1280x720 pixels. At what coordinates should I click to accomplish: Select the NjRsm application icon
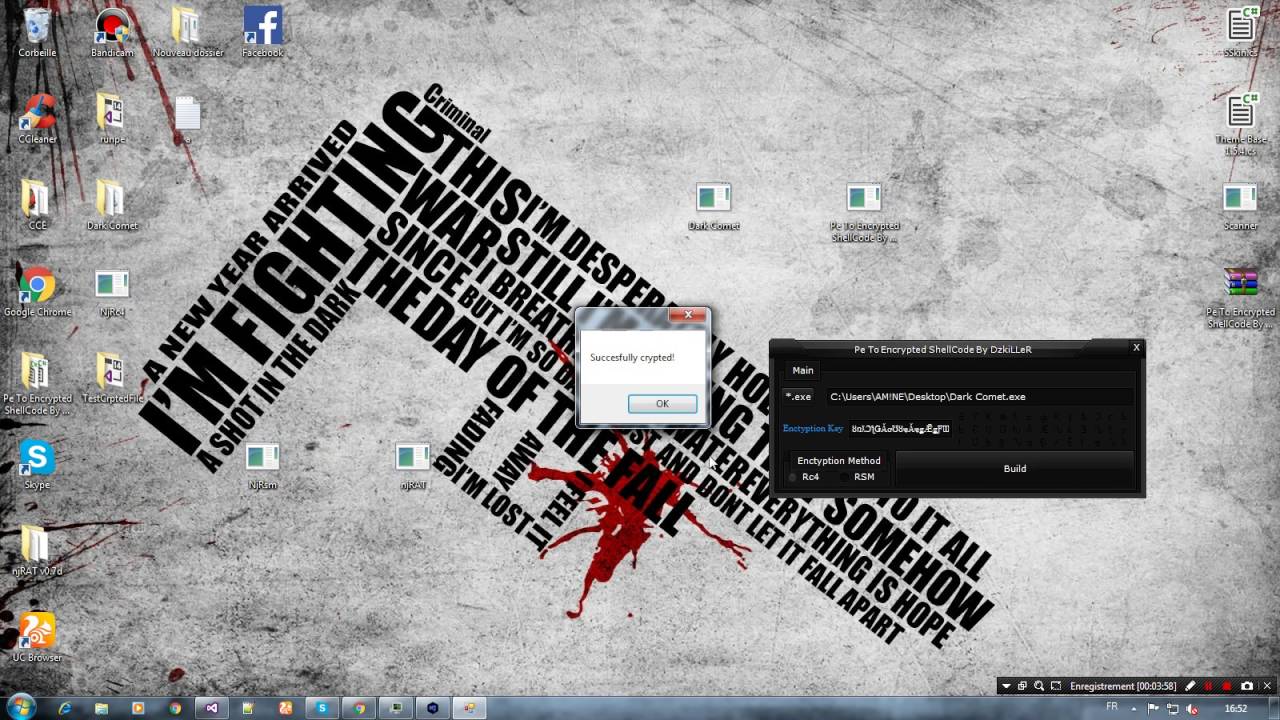263,466
